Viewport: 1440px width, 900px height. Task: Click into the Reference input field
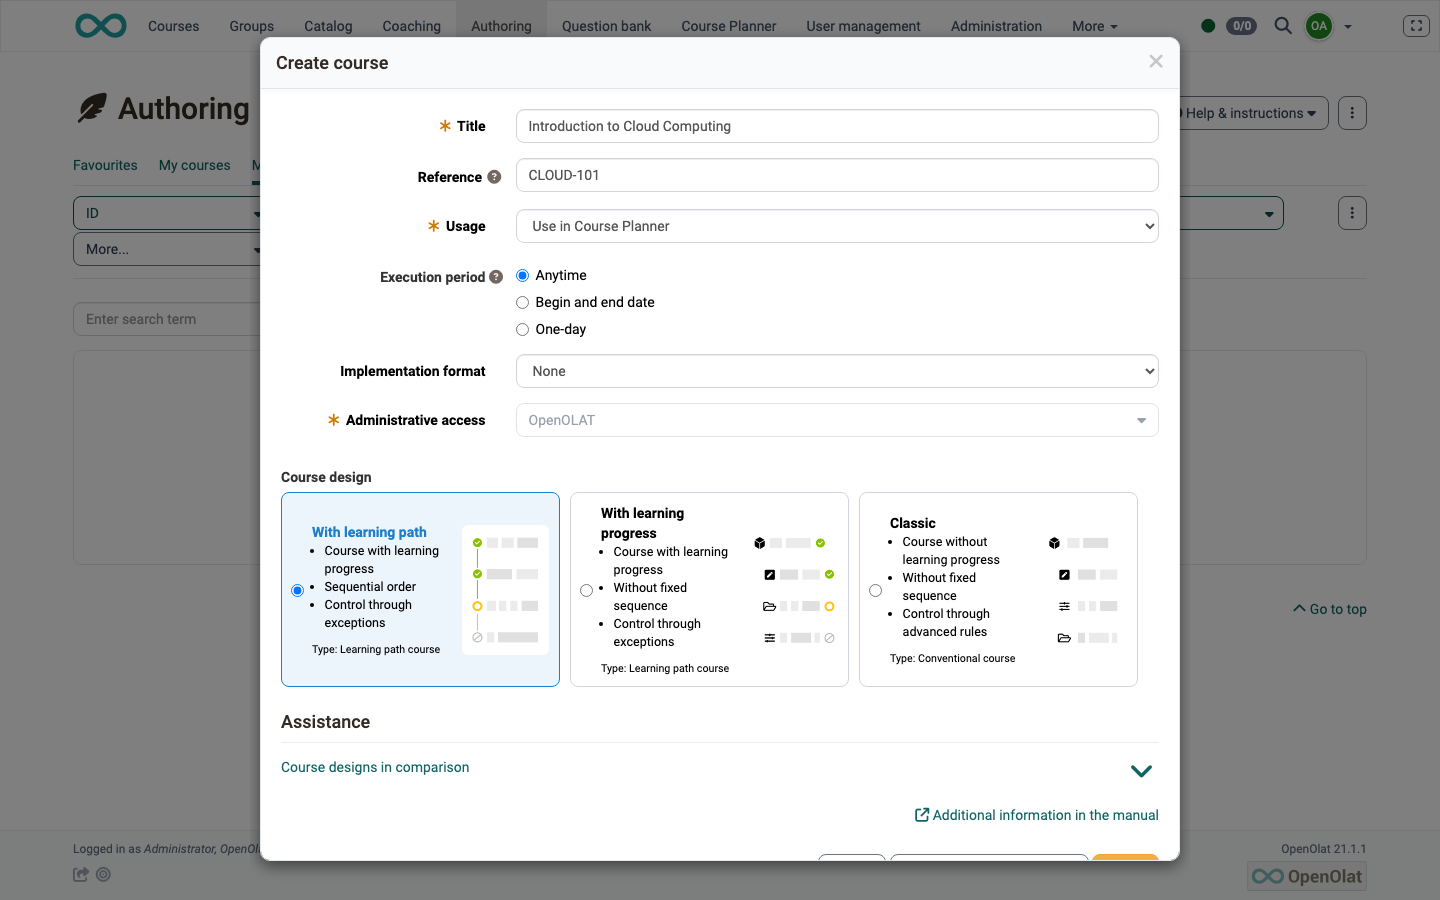click(837, 175)
